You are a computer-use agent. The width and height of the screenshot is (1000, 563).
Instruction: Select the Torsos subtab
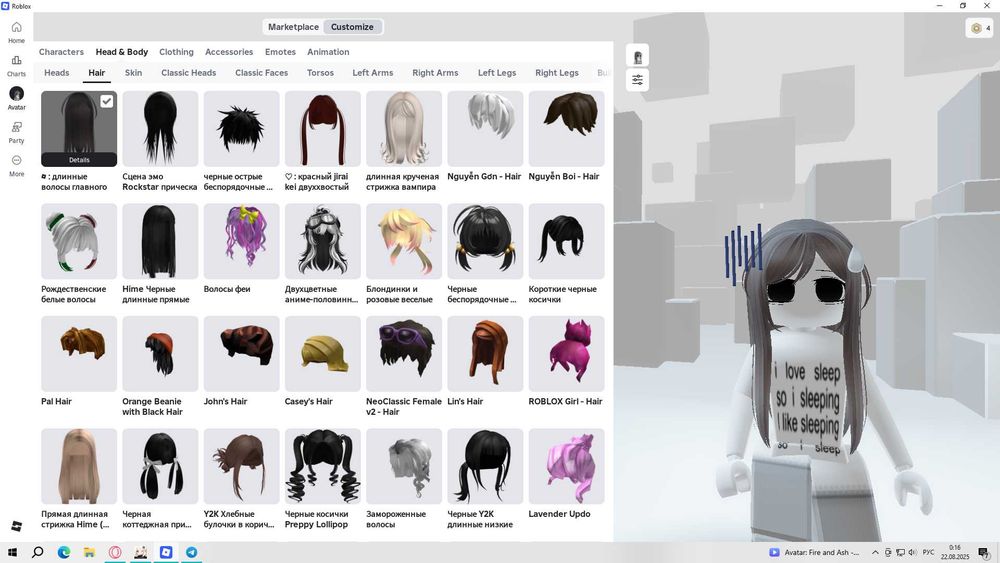(x=320, y=73)
